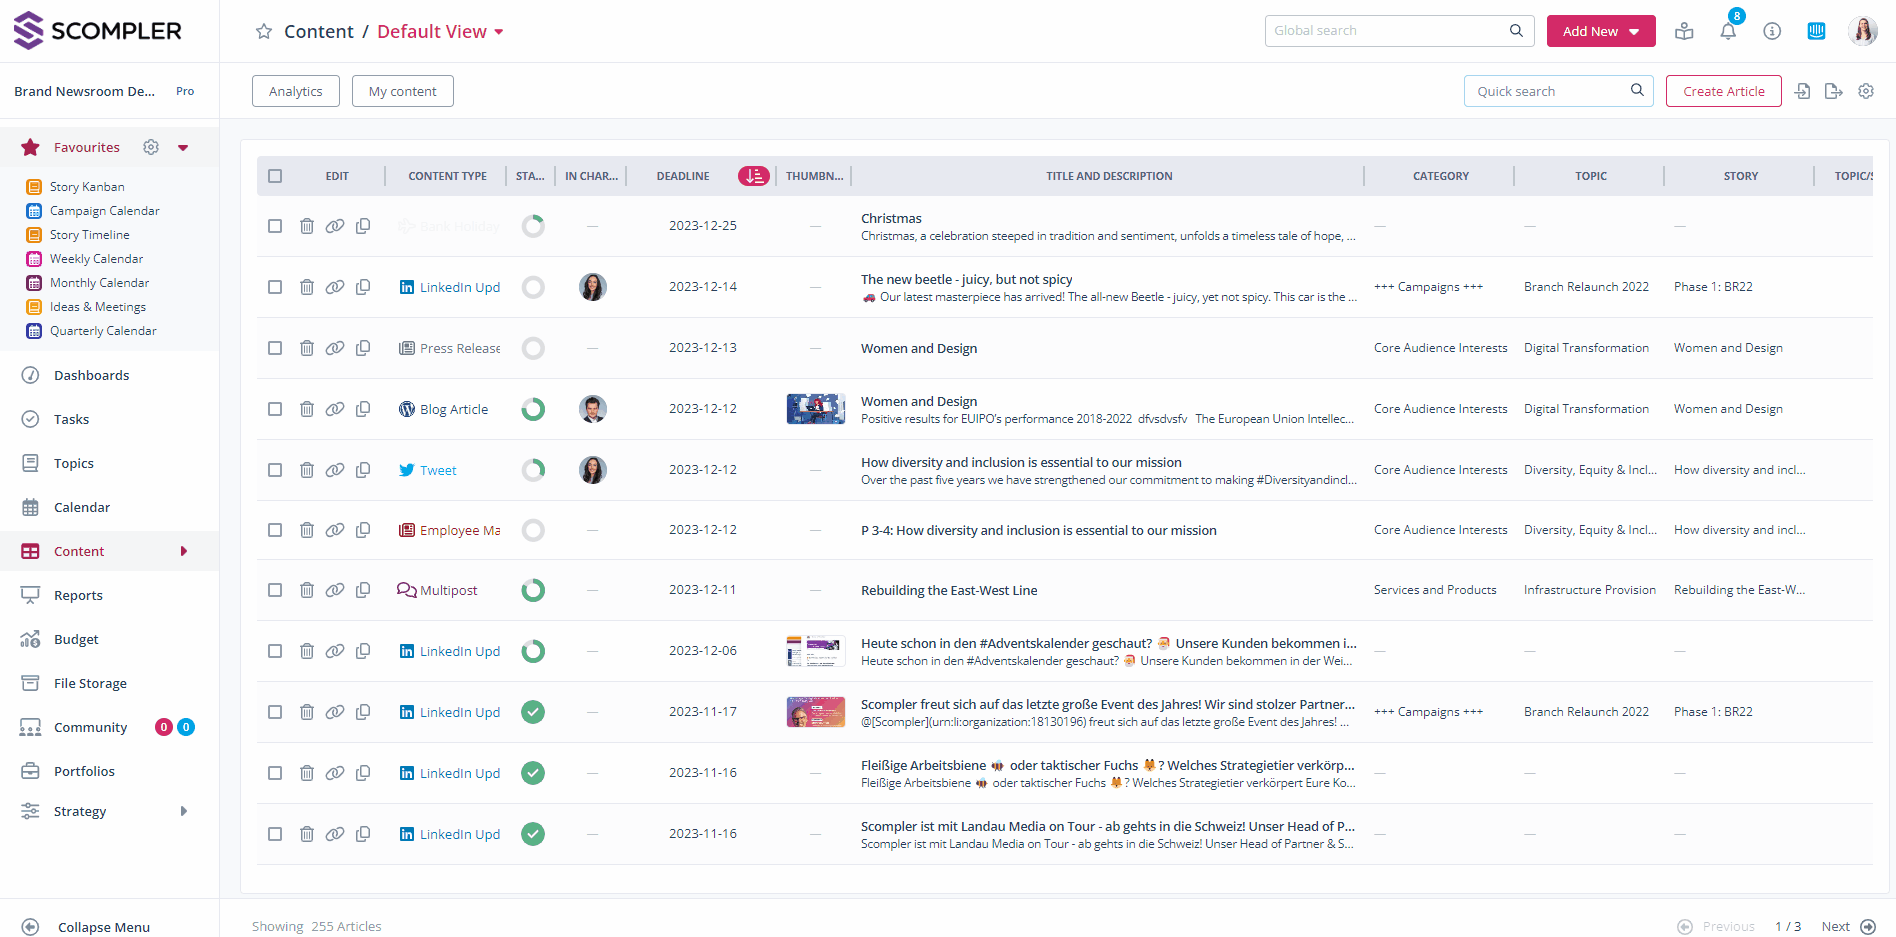Delete the Christmas article via trash icon

click(307, 226)
